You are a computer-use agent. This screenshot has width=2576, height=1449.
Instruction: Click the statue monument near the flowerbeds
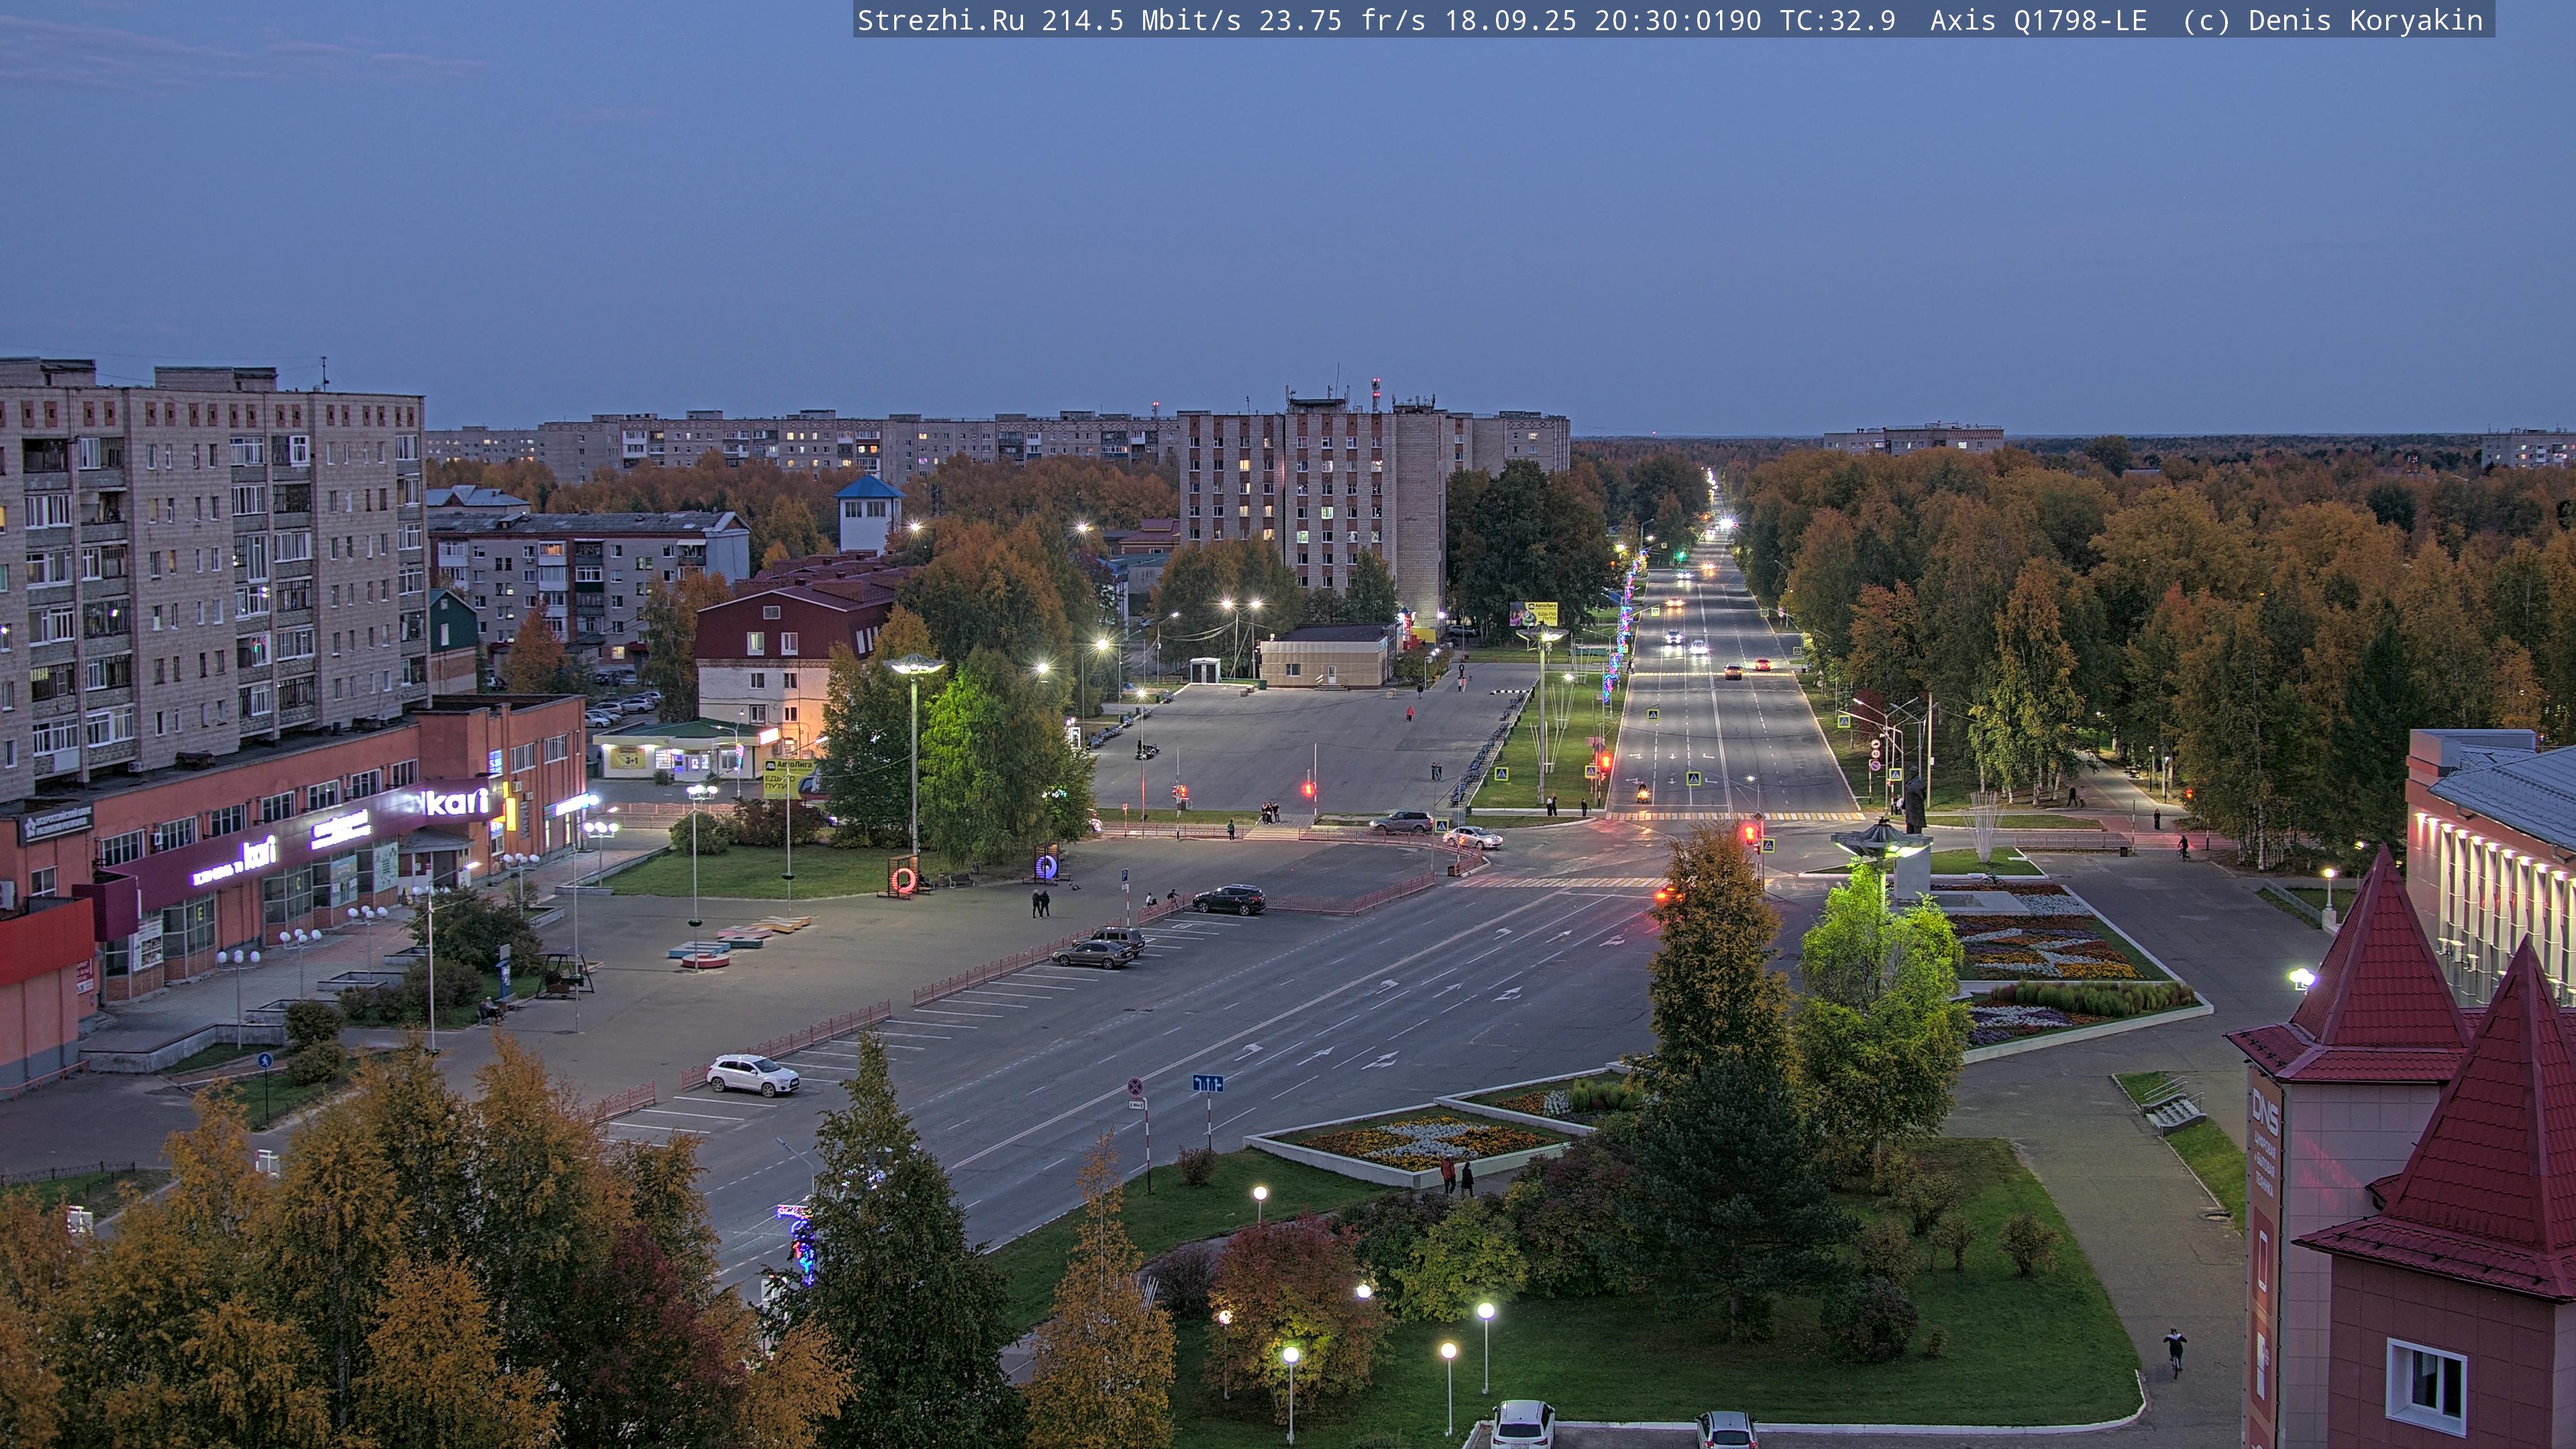(x=1914, y=801)
